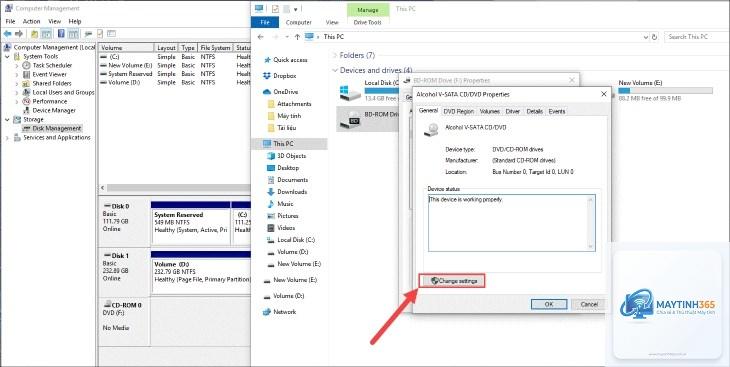Expand Folders (7) group in Explorer
The image size is (730, 367).
[x=335, y=55]
